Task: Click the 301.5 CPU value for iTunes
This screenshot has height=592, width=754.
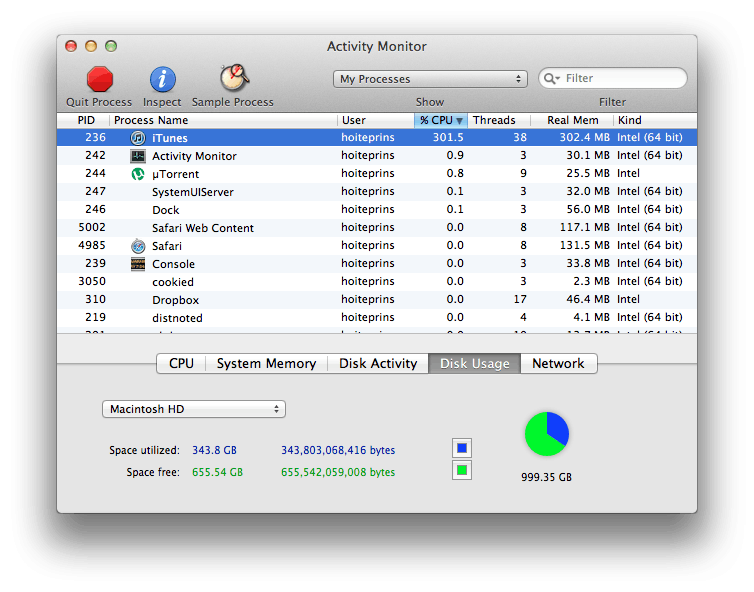Action: point(448,138)
